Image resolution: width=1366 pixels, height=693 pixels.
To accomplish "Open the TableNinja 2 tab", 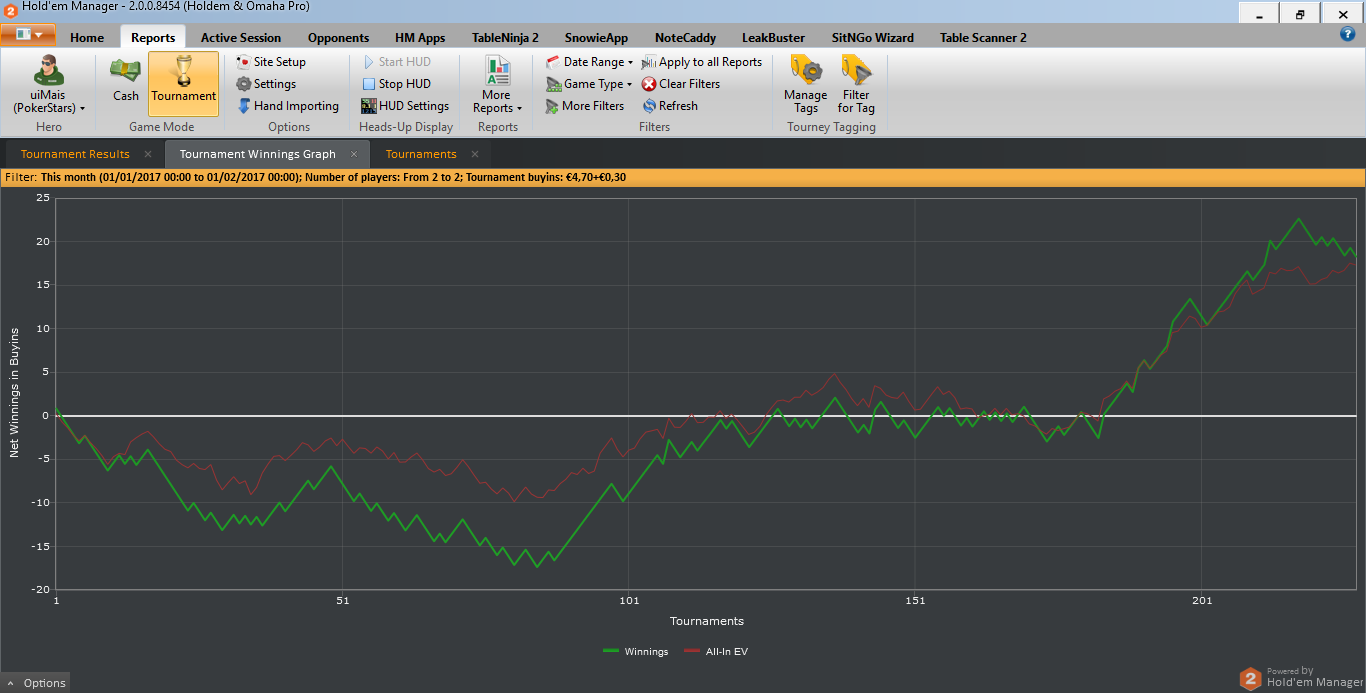I will click(x=505, y=38).
